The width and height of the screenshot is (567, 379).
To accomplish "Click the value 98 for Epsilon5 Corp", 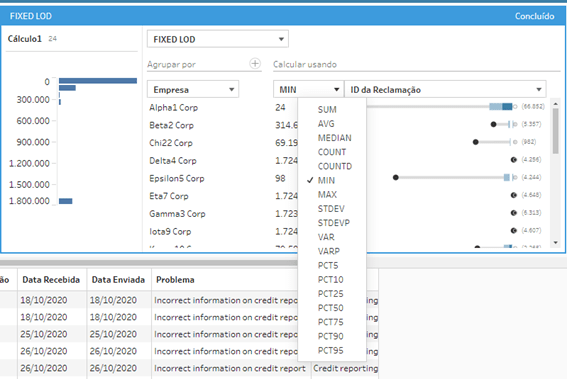I will pyautogui.click(x=280, y=178).
